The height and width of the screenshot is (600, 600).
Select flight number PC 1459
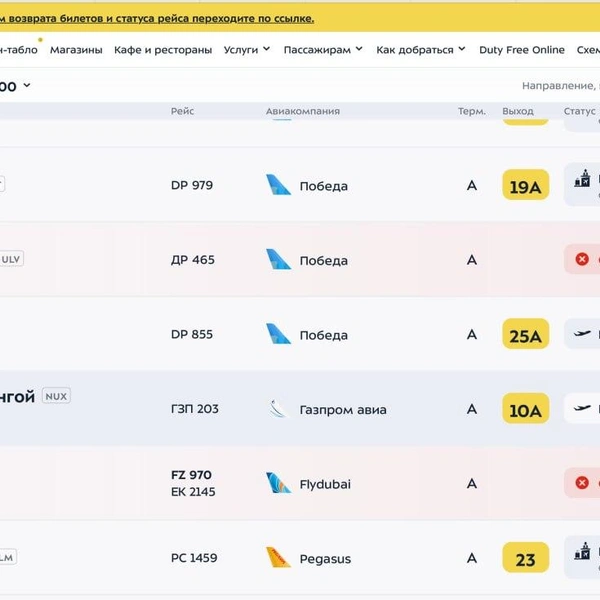(194, 558)
